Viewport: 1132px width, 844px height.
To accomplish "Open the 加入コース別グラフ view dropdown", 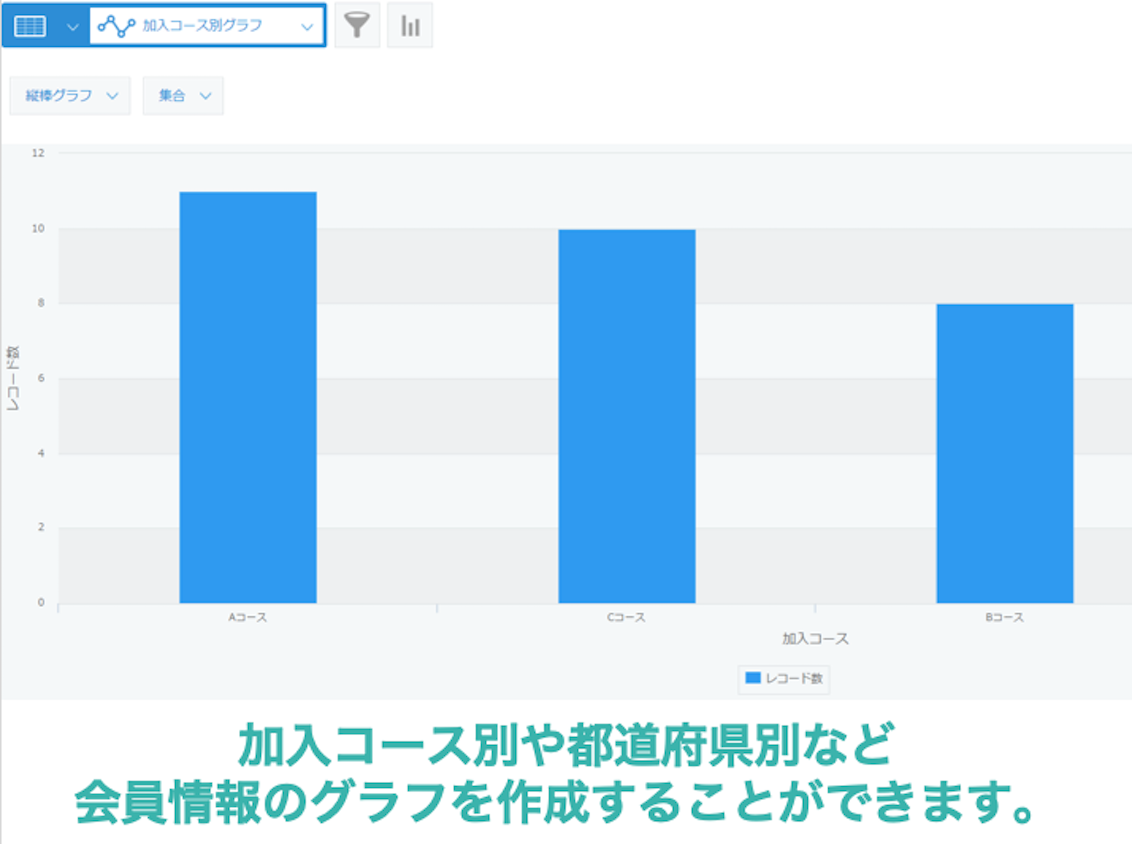I will (307, 27).
